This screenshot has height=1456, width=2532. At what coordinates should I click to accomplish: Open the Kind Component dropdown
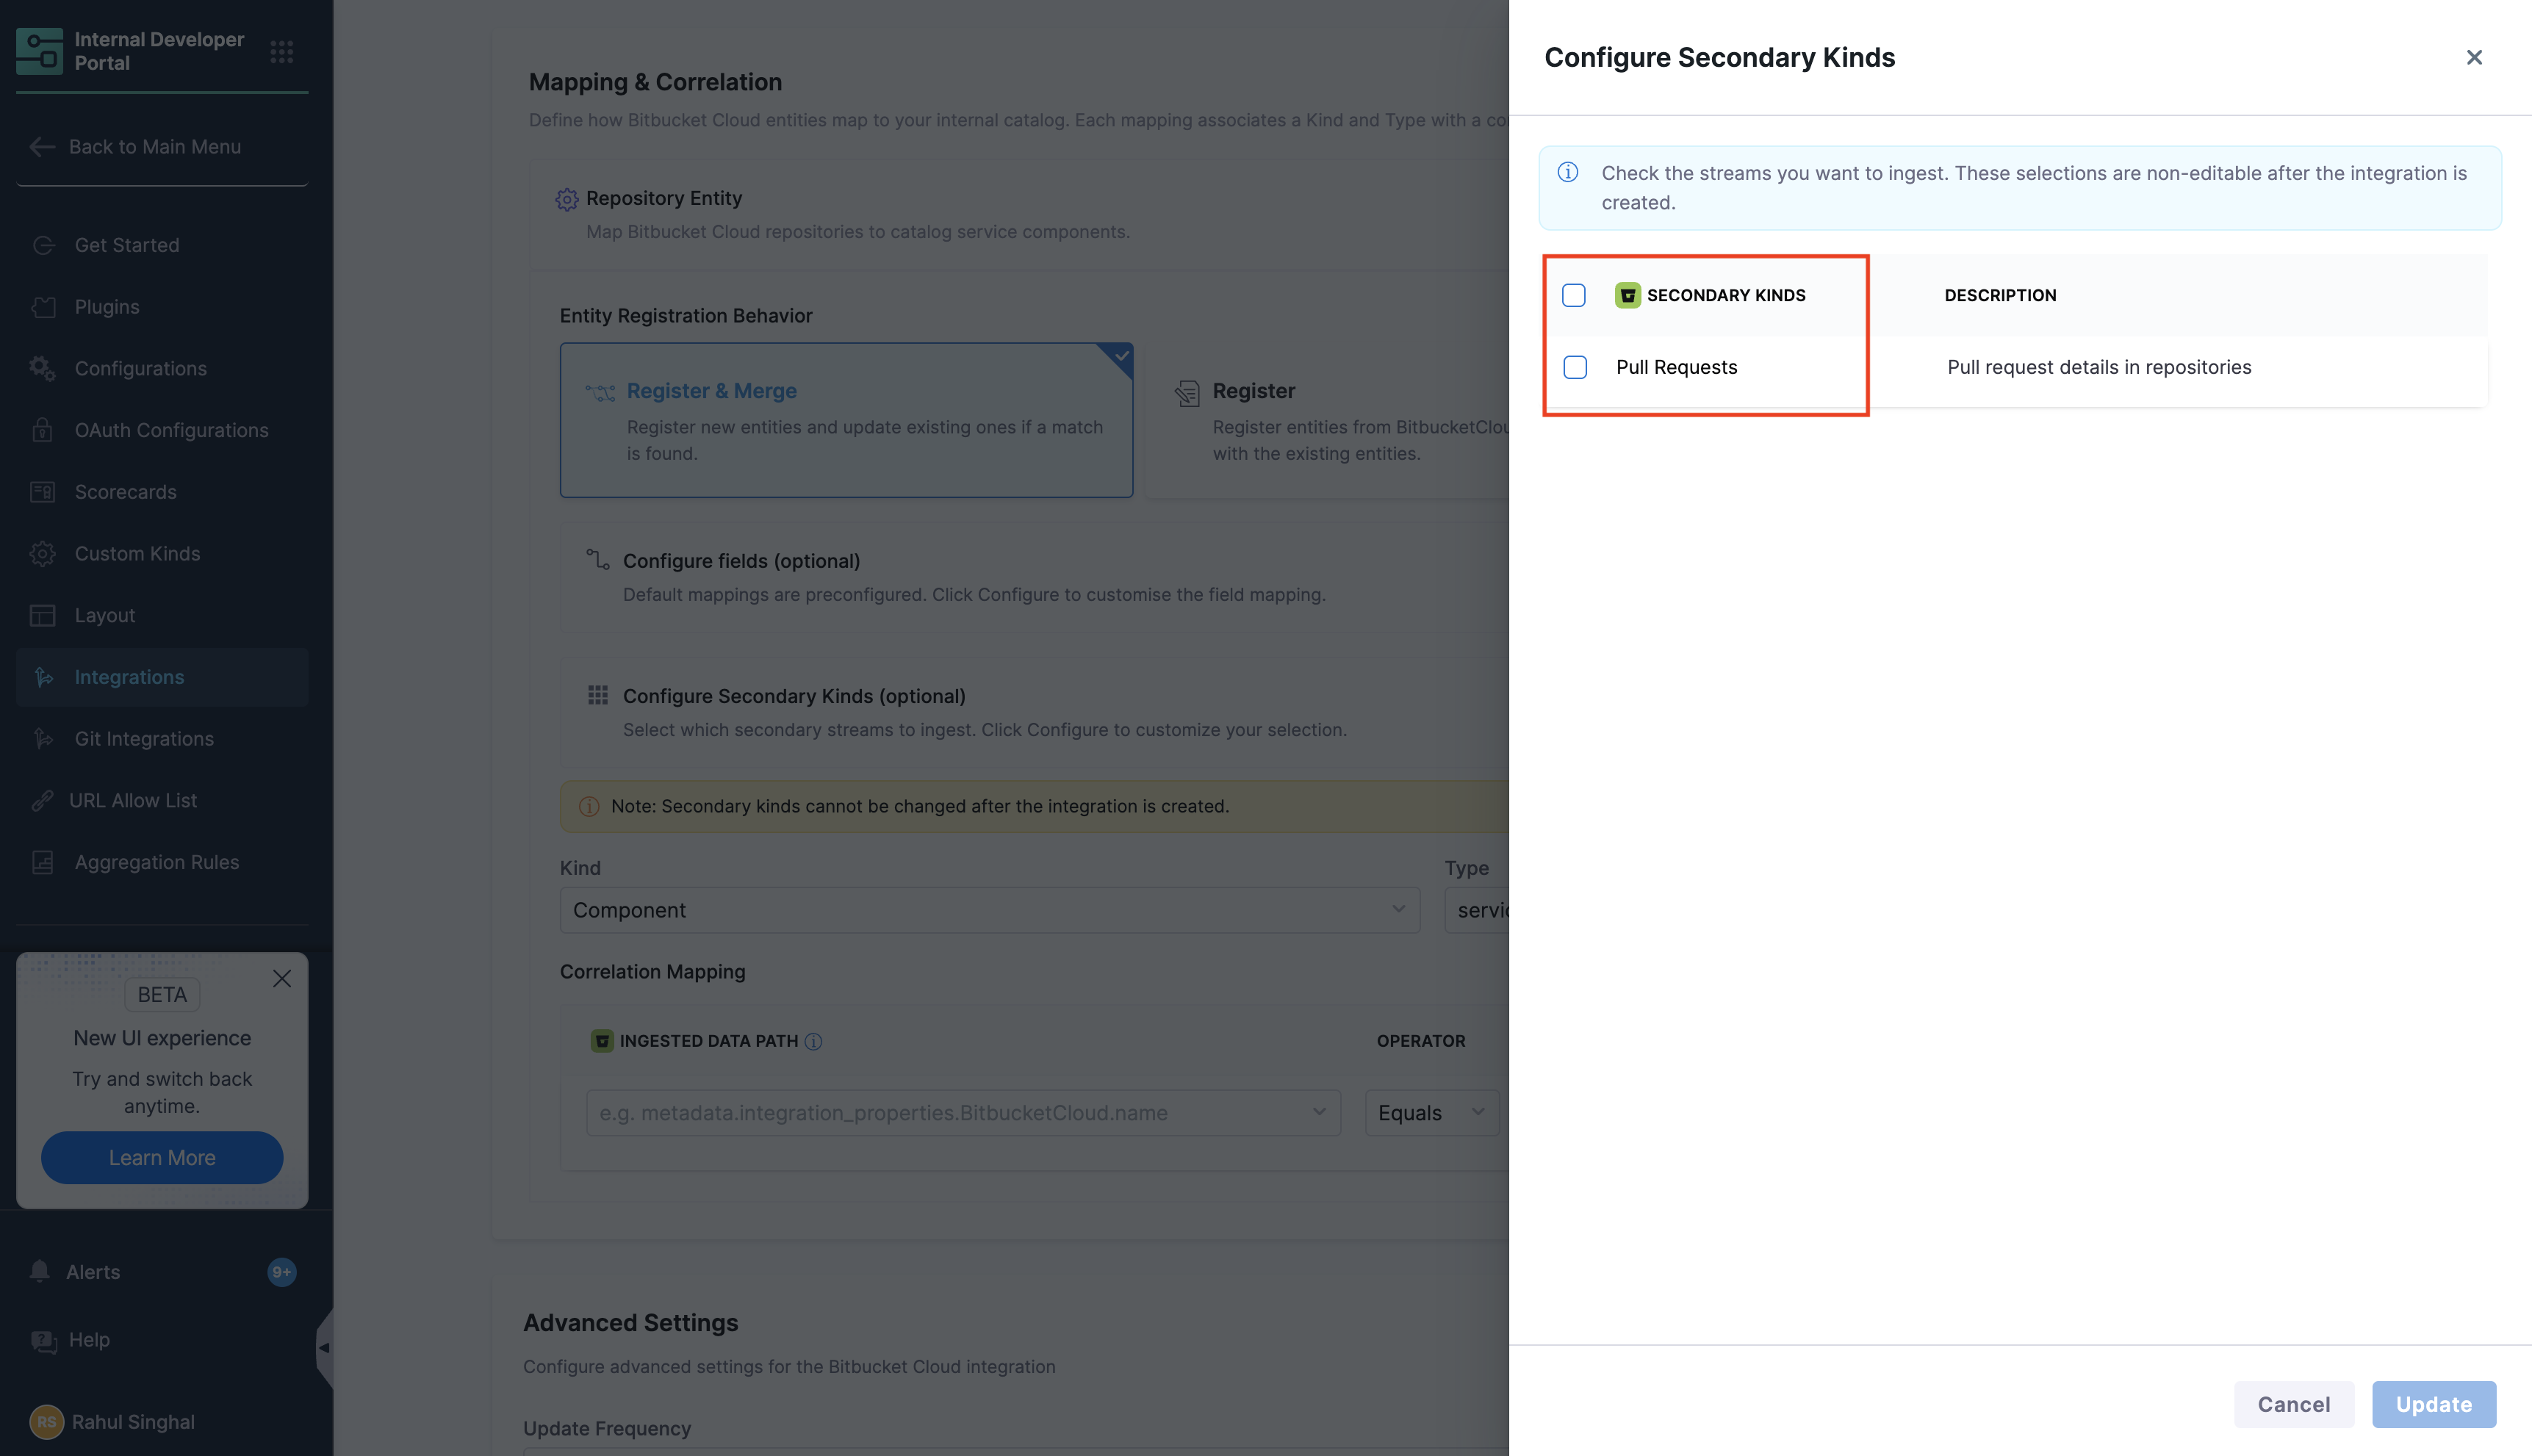click(x=989, y=910)
